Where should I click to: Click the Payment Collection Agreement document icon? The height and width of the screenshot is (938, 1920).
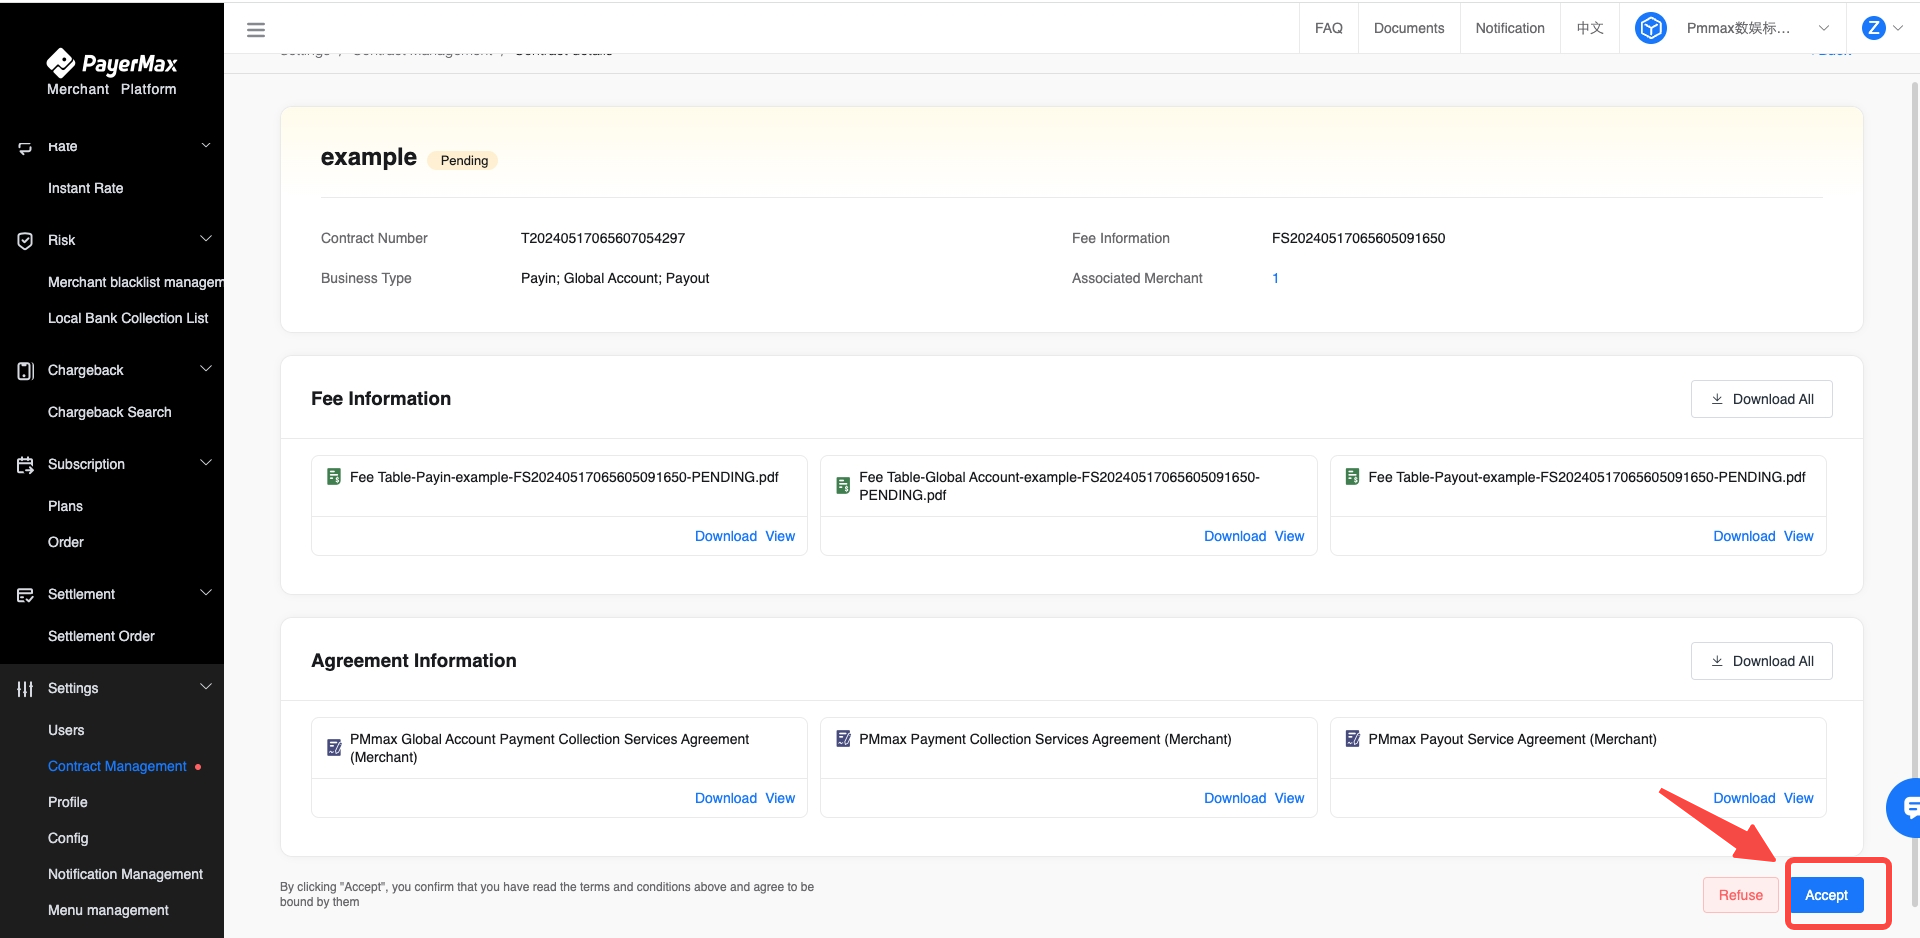coord(843,739)
